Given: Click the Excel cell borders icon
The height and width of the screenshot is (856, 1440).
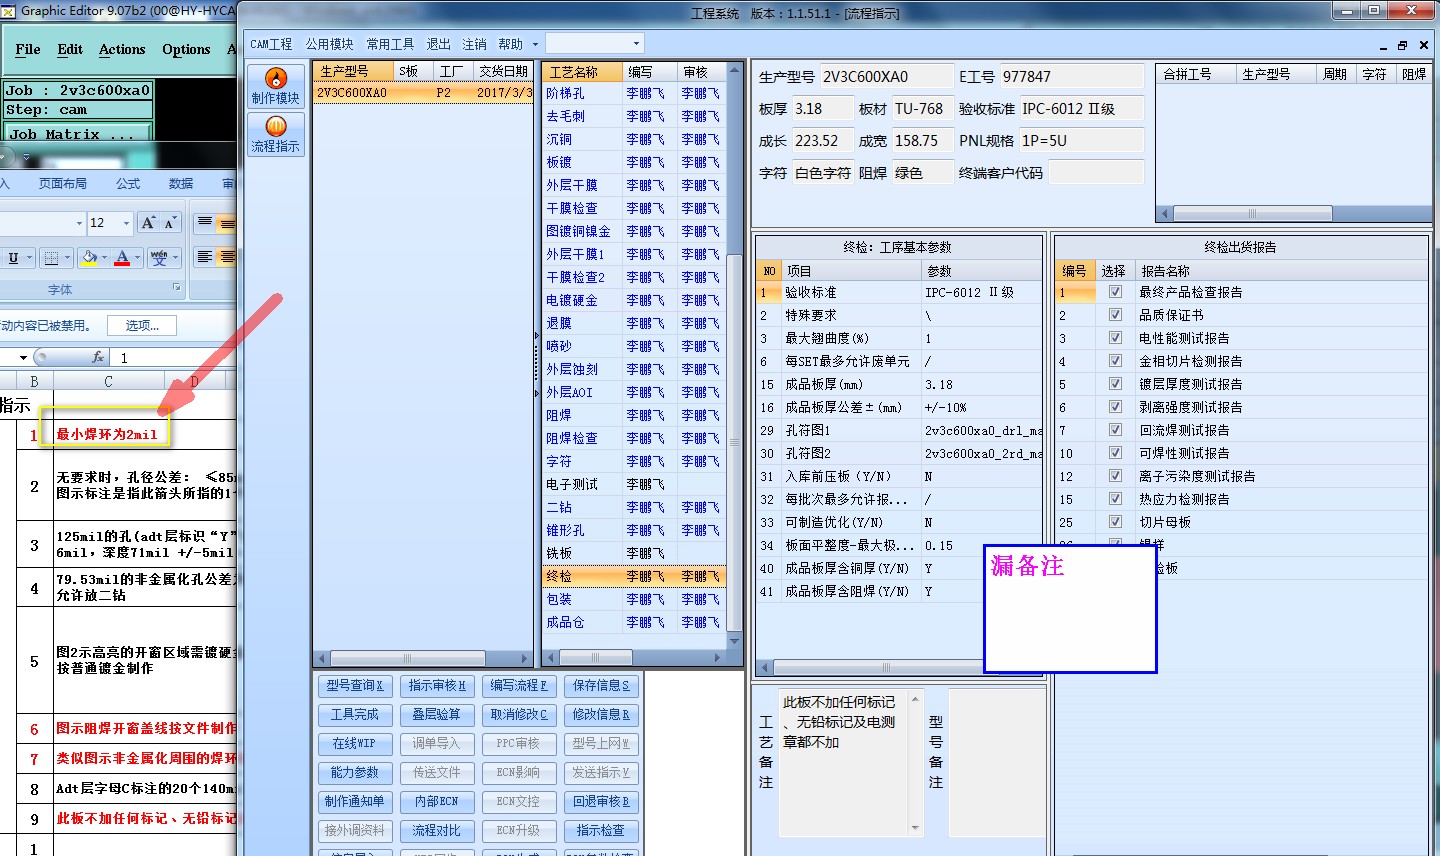Looking at the screenshot, I should click(52, 258).
